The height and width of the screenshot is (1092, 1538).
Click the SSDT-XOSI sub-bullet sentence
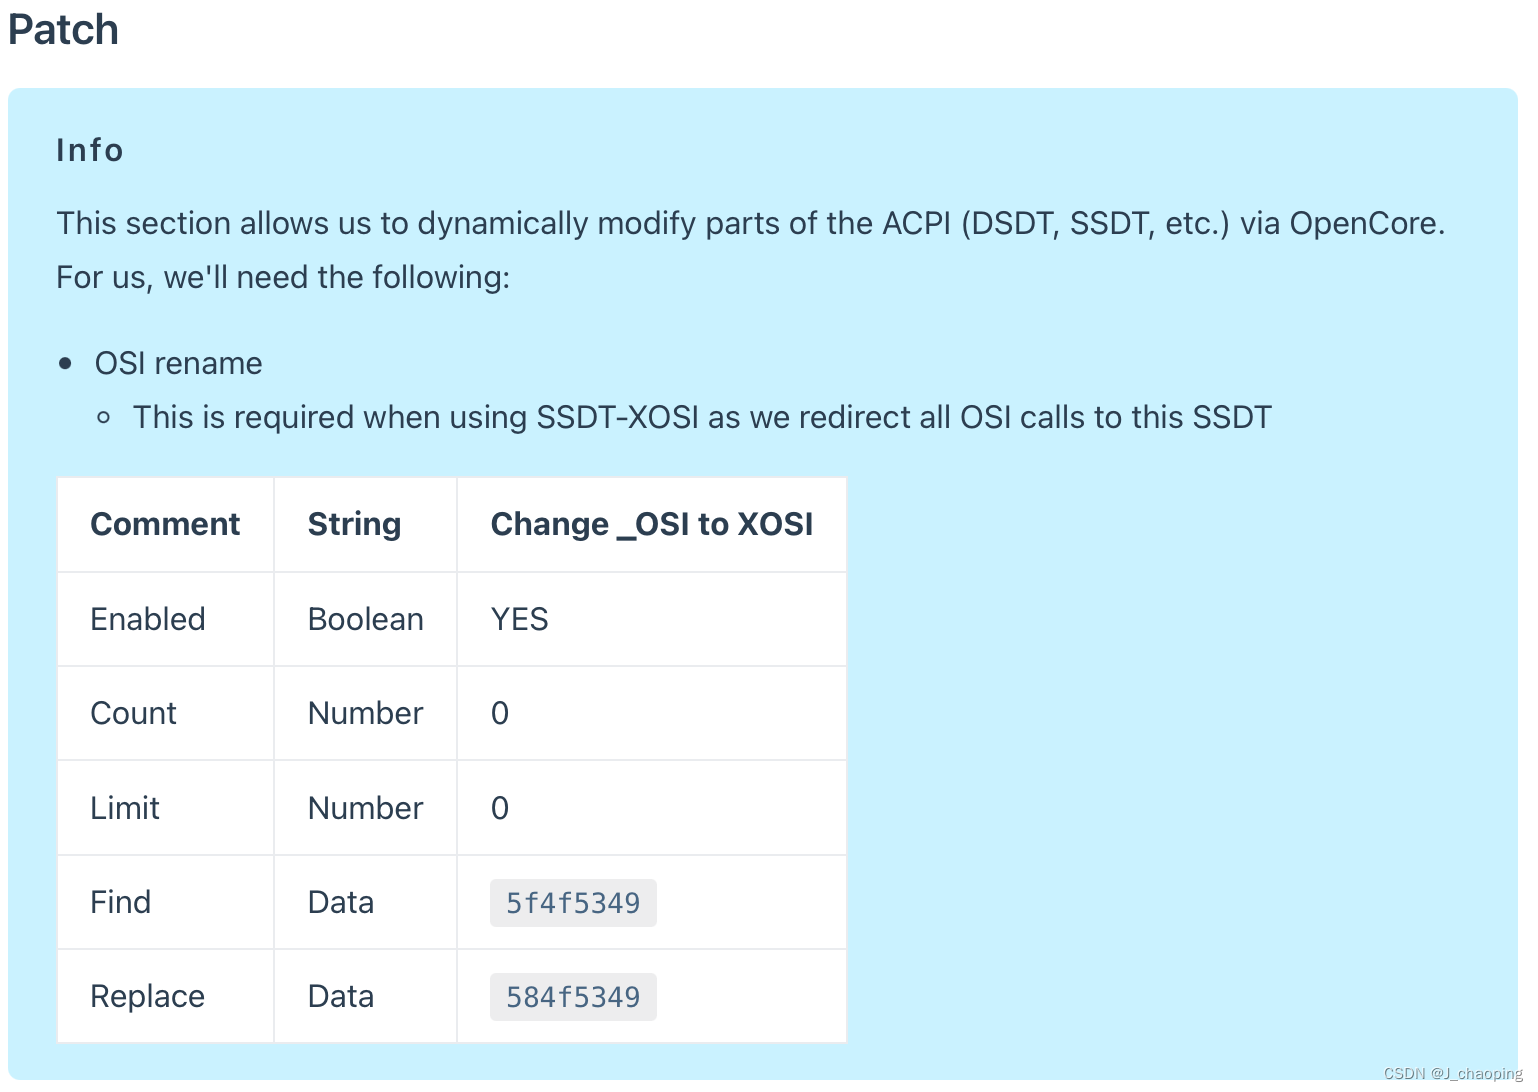(x=702, y=417)
